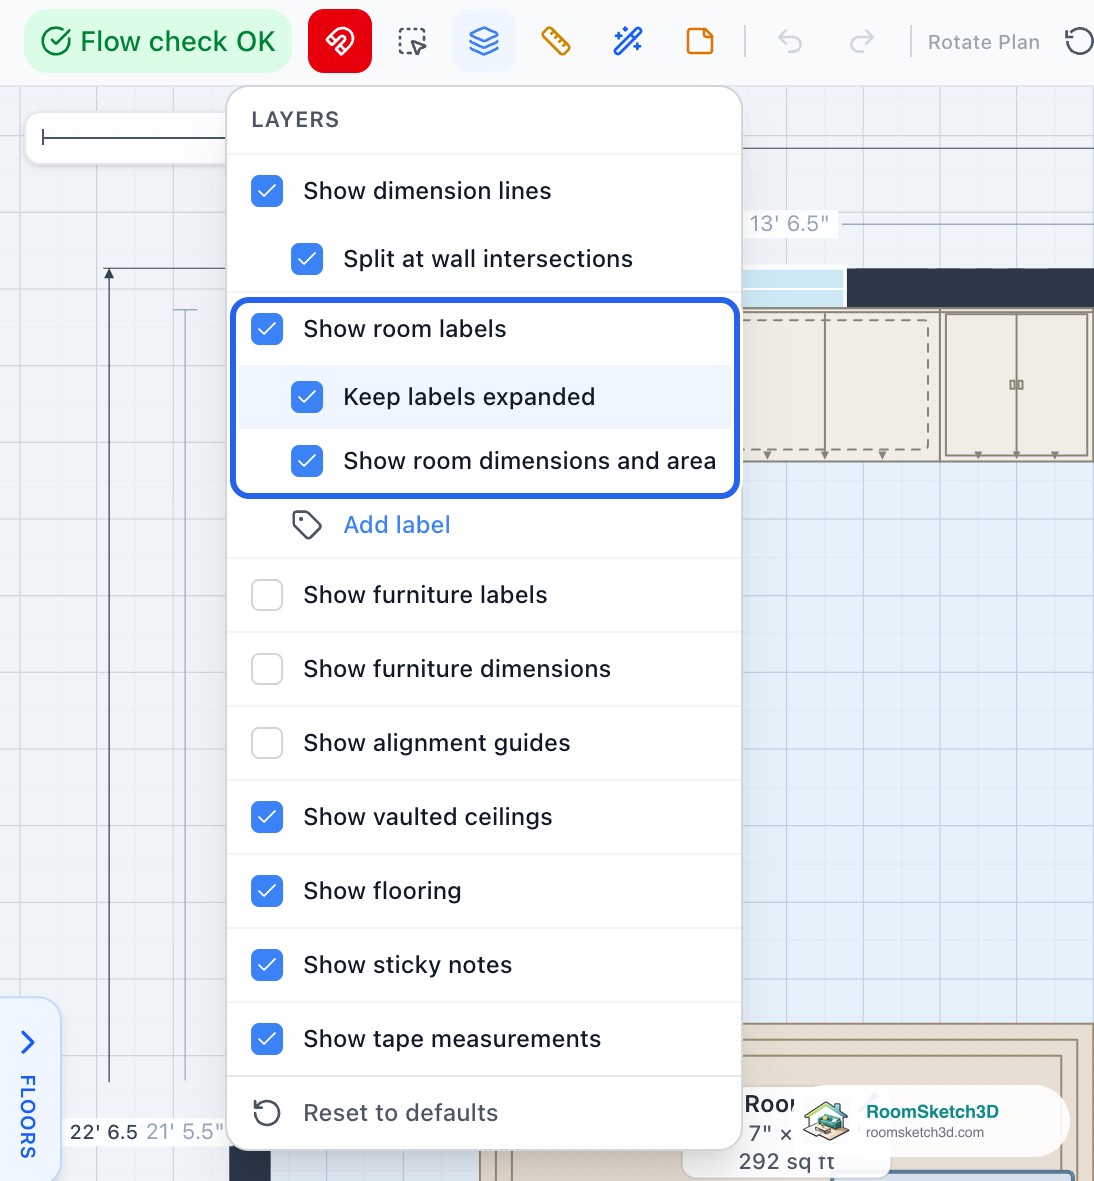The height and width of the screenshot is (1181, 1094).
Task: Expand the FLOORS side panel chevron
Action: [28, 1042]
